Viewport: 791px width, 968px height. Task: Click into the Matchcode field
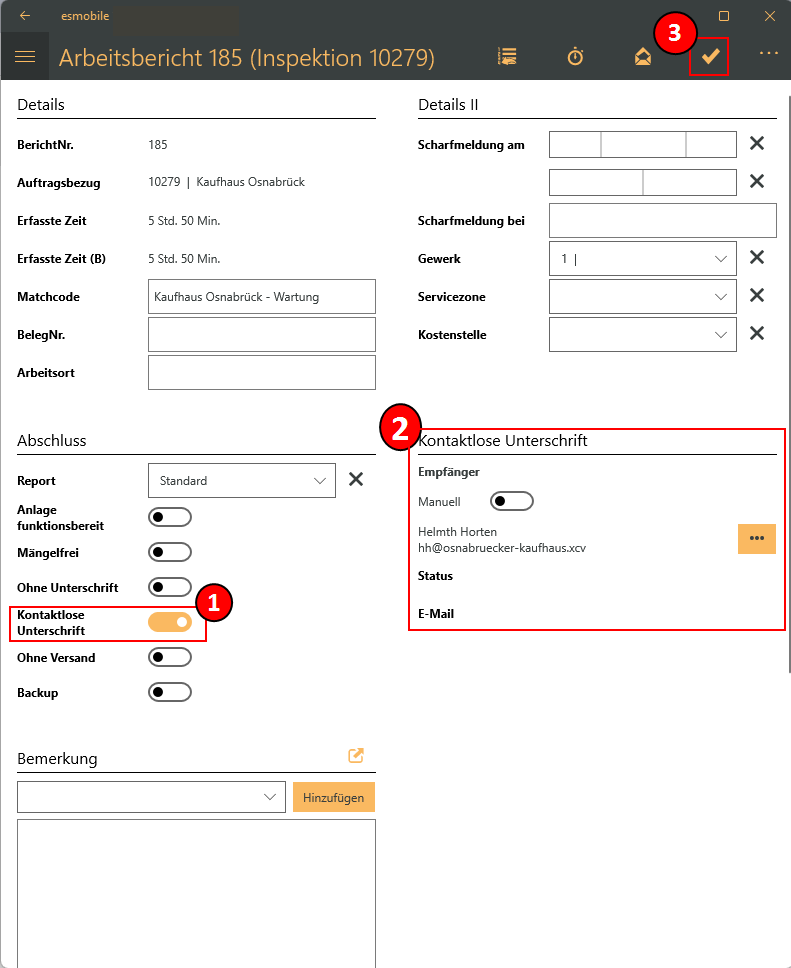pos(262,297)
